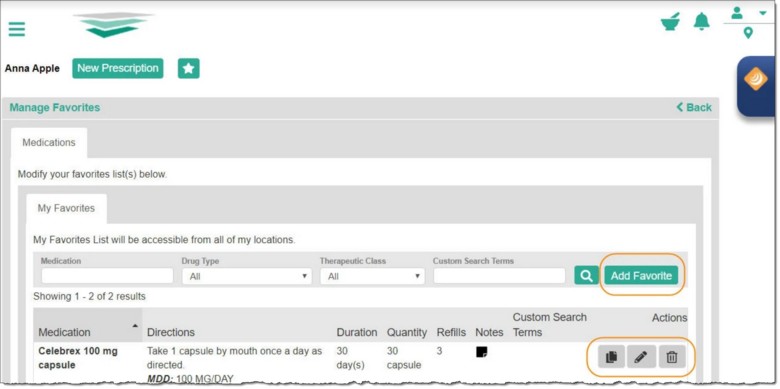The image size is (780, 389).
Task: Click the Notes column header
Action: point(489,332)
